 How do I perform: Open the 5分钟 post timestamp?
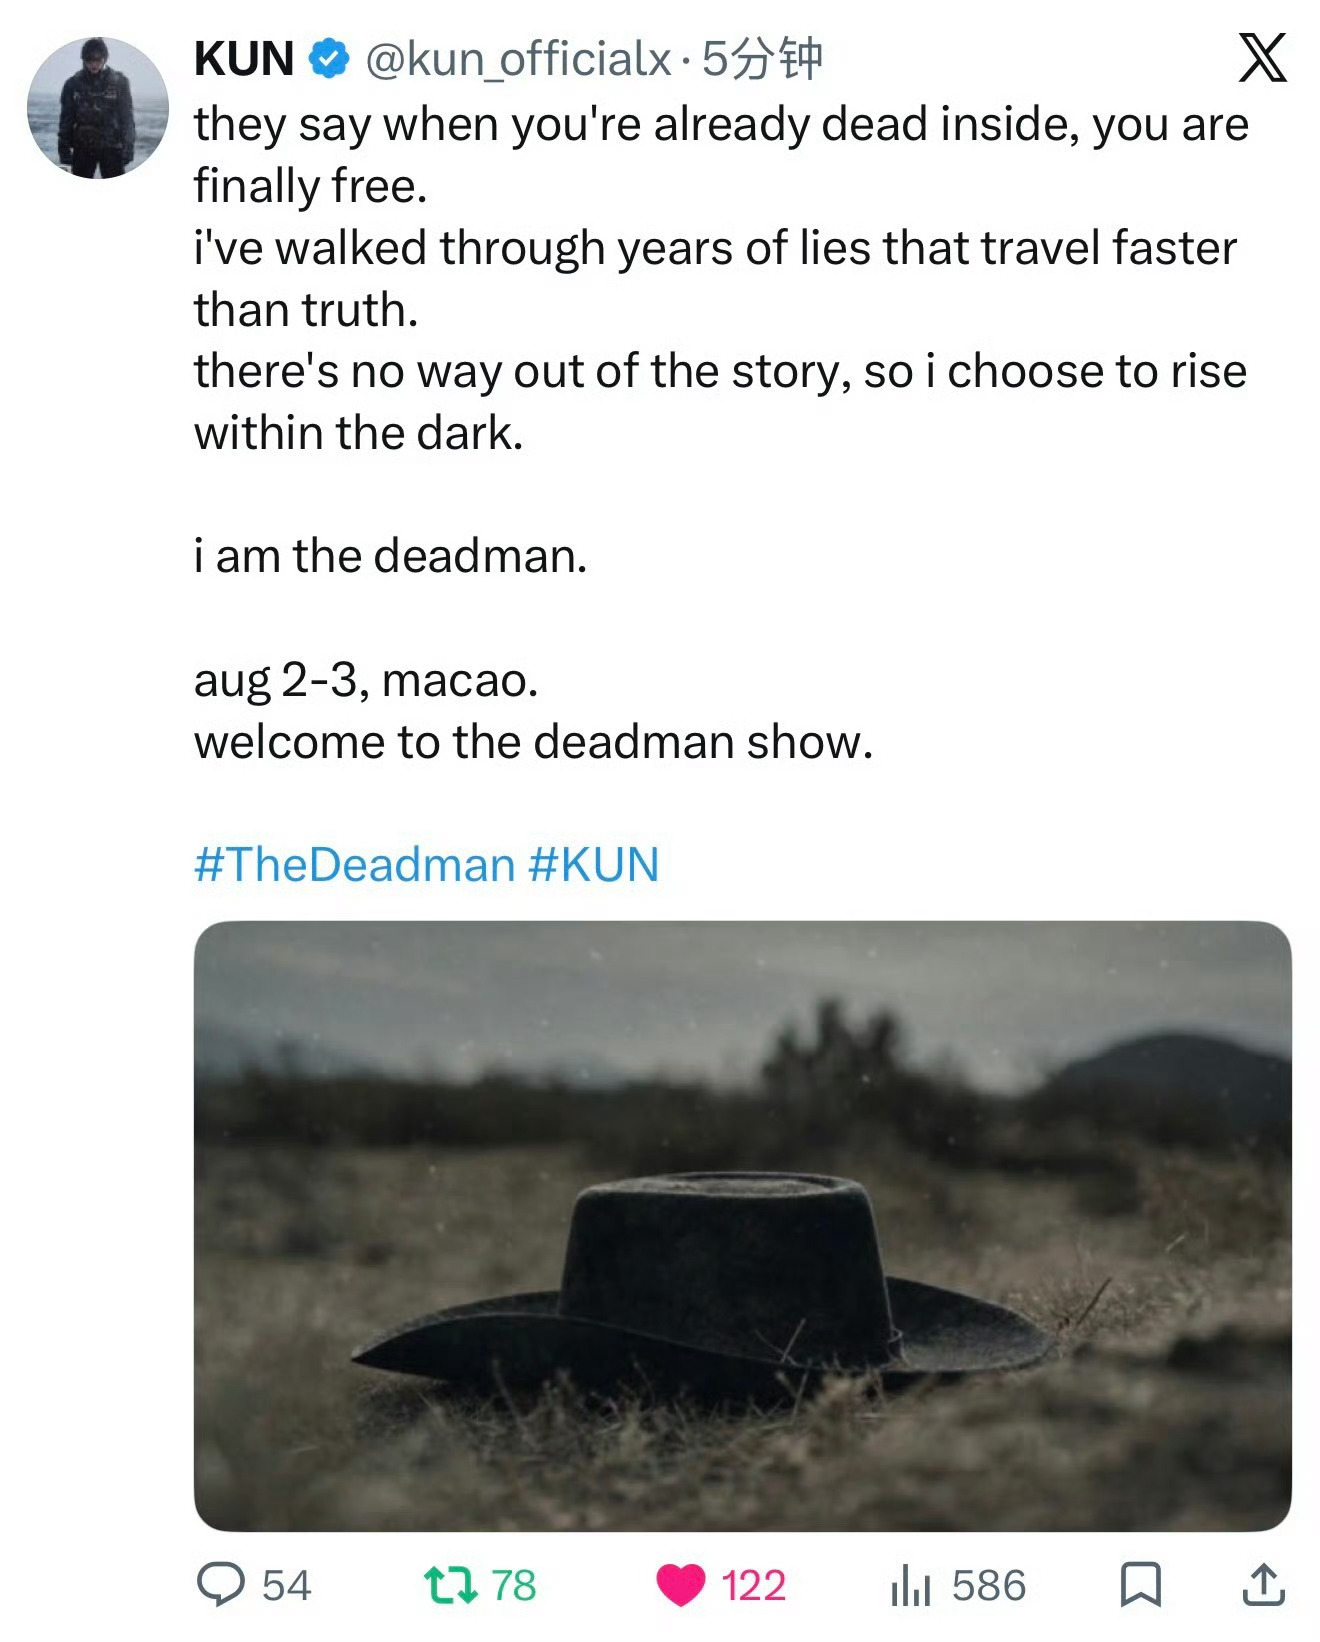763,59
